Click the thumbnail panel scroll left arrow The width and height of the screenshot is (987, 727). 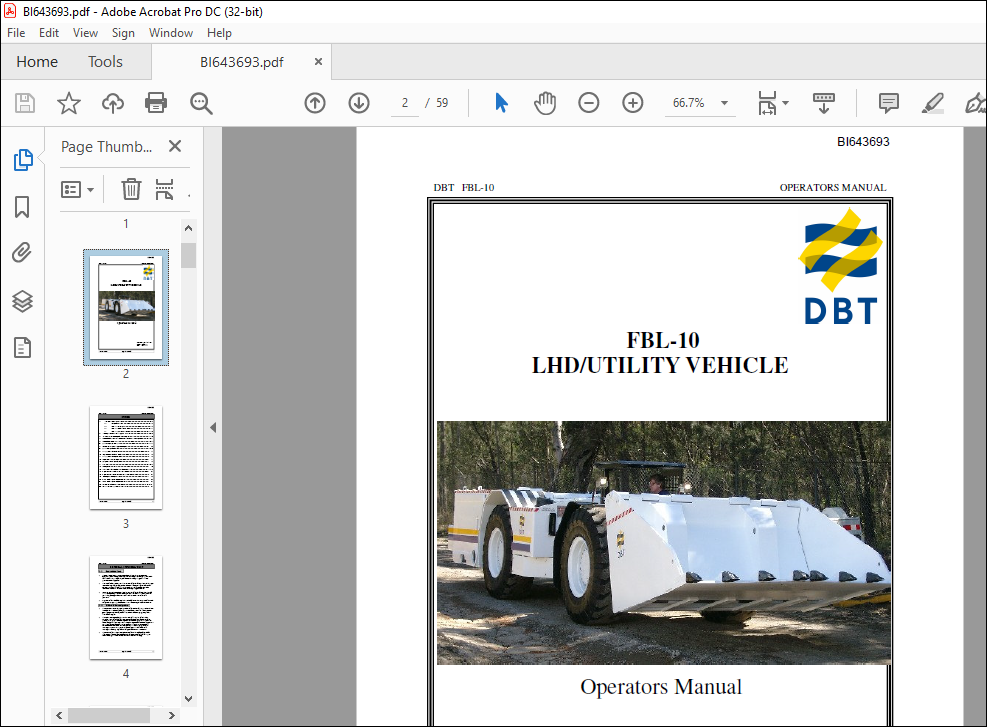click(59, 716)
